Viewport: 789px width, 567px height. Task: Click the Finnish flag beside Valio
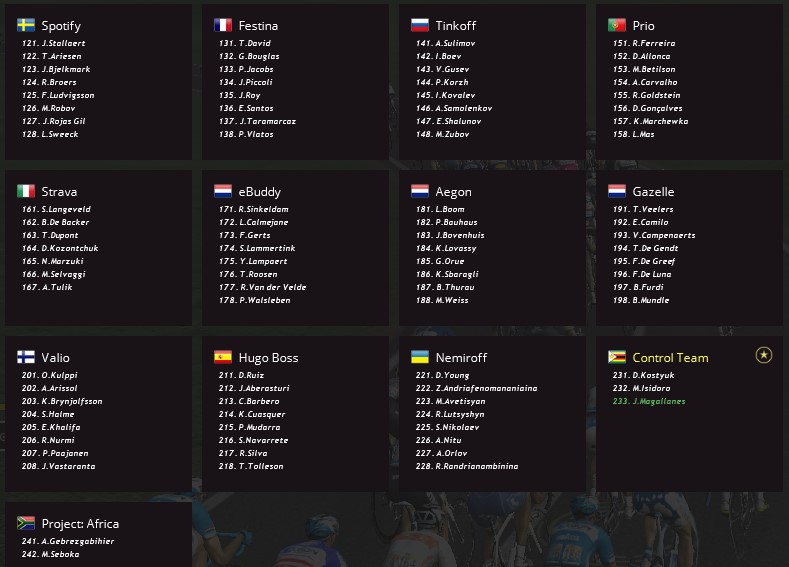point(26,357)
